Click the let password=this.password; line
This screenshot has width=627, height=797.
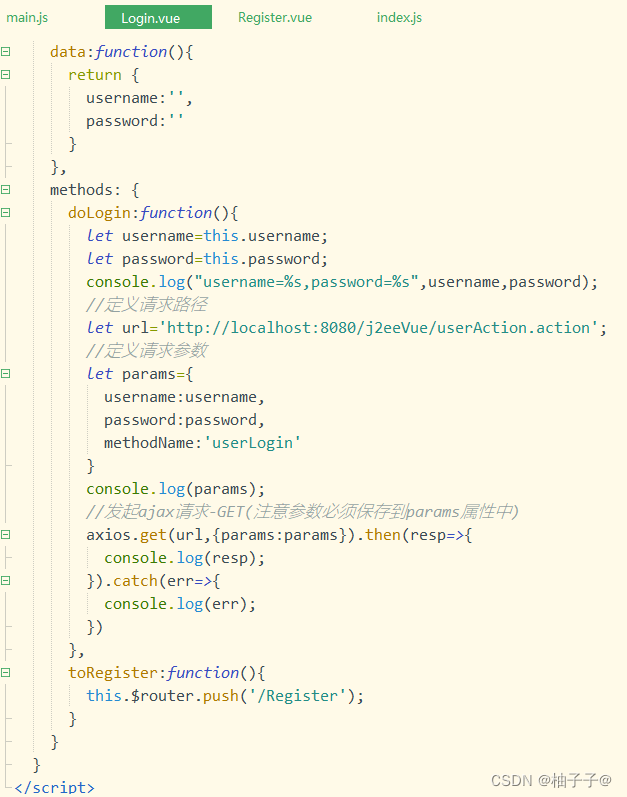point(207,259)
